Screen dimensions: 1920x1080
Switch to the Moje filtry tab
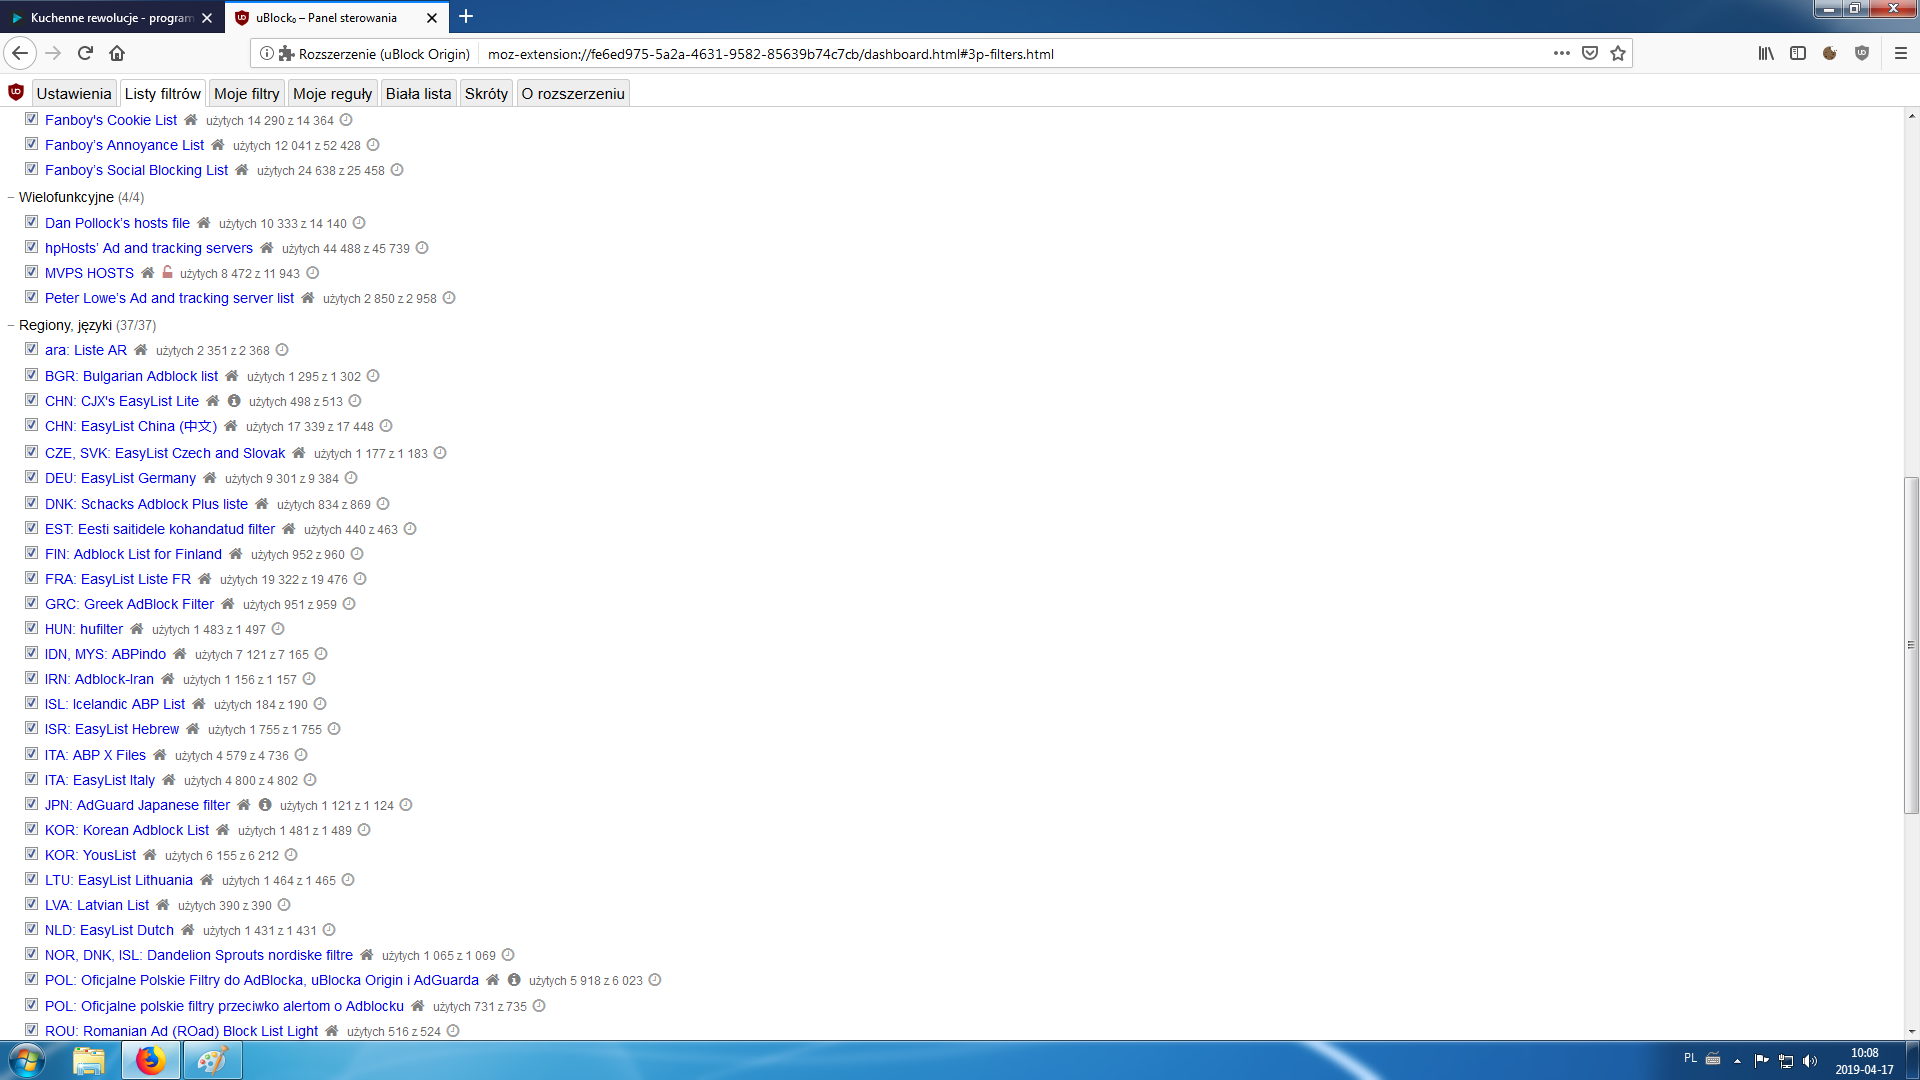246,92
